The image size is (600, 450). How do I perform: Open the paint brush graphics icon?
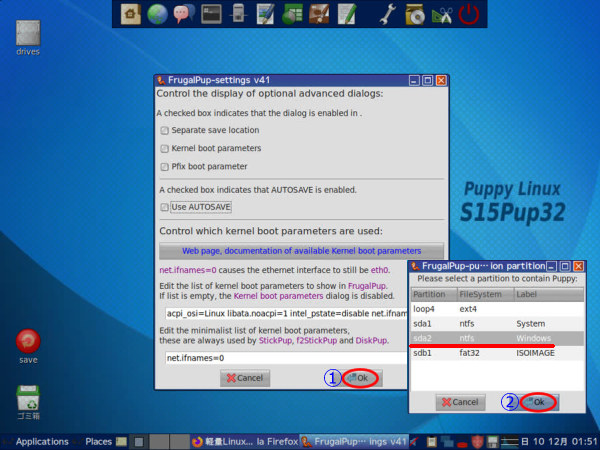(x=319, y=14)
